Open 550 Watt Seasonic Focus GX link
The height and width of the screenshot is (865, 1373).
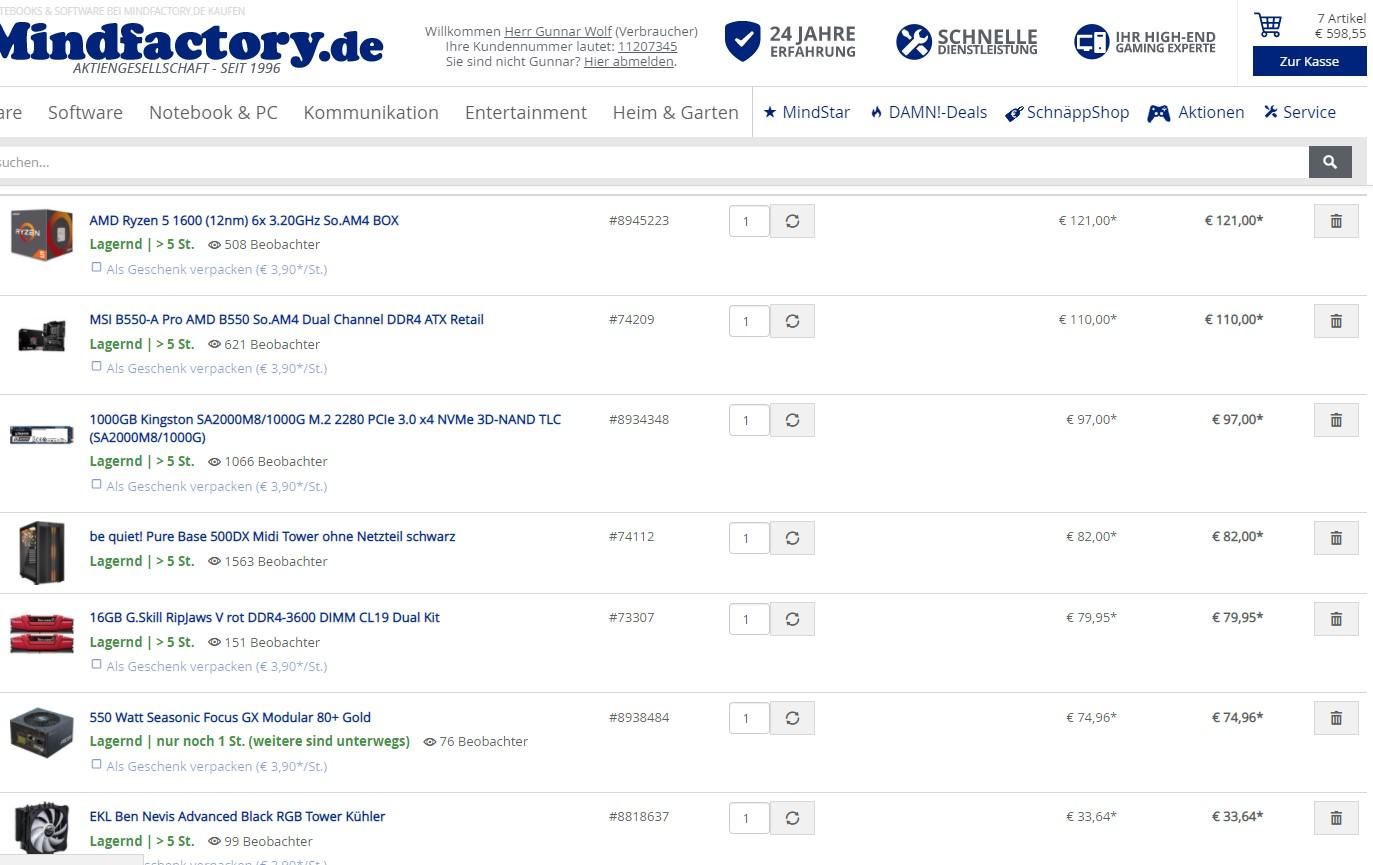[x=230, y=717]
